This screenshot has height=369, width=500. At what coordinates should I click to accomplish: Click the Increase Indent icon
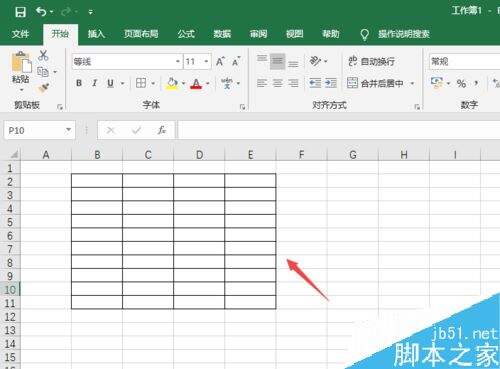[331, 83]
